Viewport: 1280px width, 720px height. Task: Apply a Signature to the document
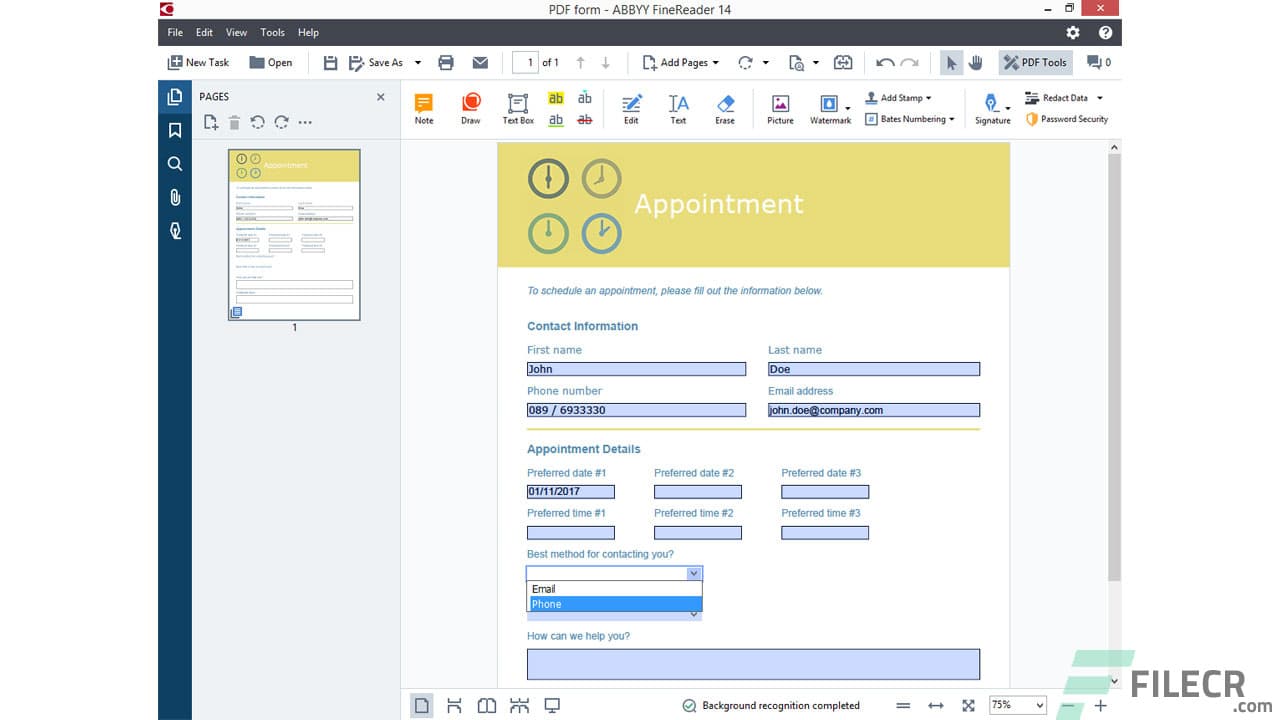[990, 107]
